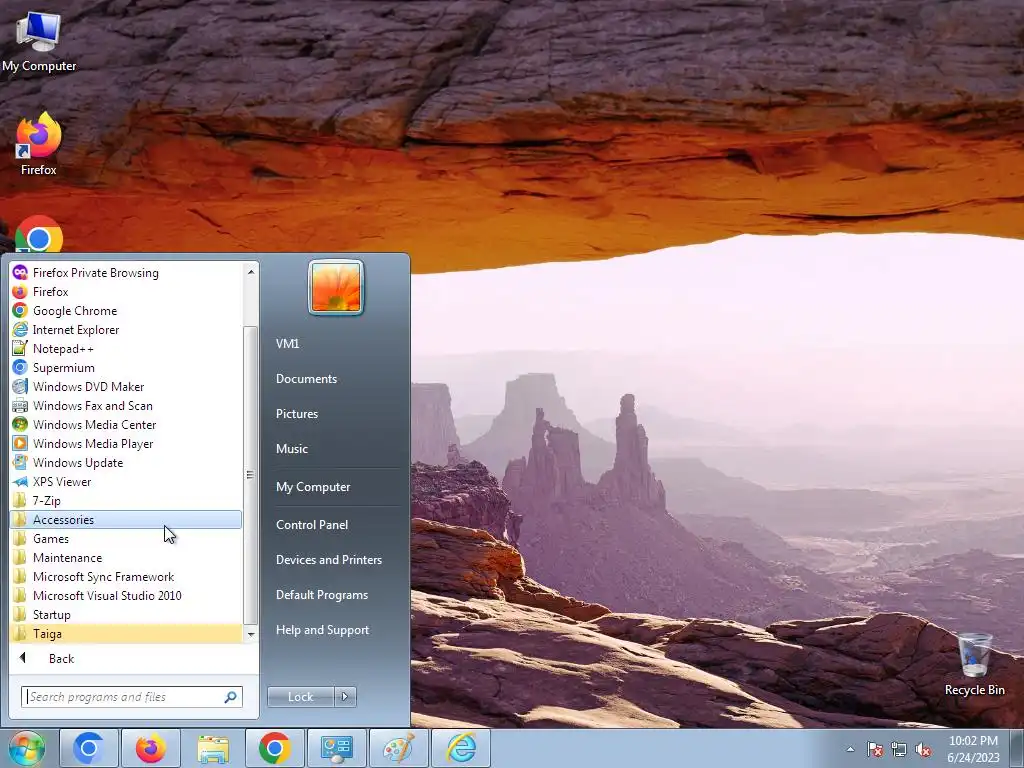
Task: Expand the Microsoft Sync Framework folder
Action: click(x=126, y=576)
